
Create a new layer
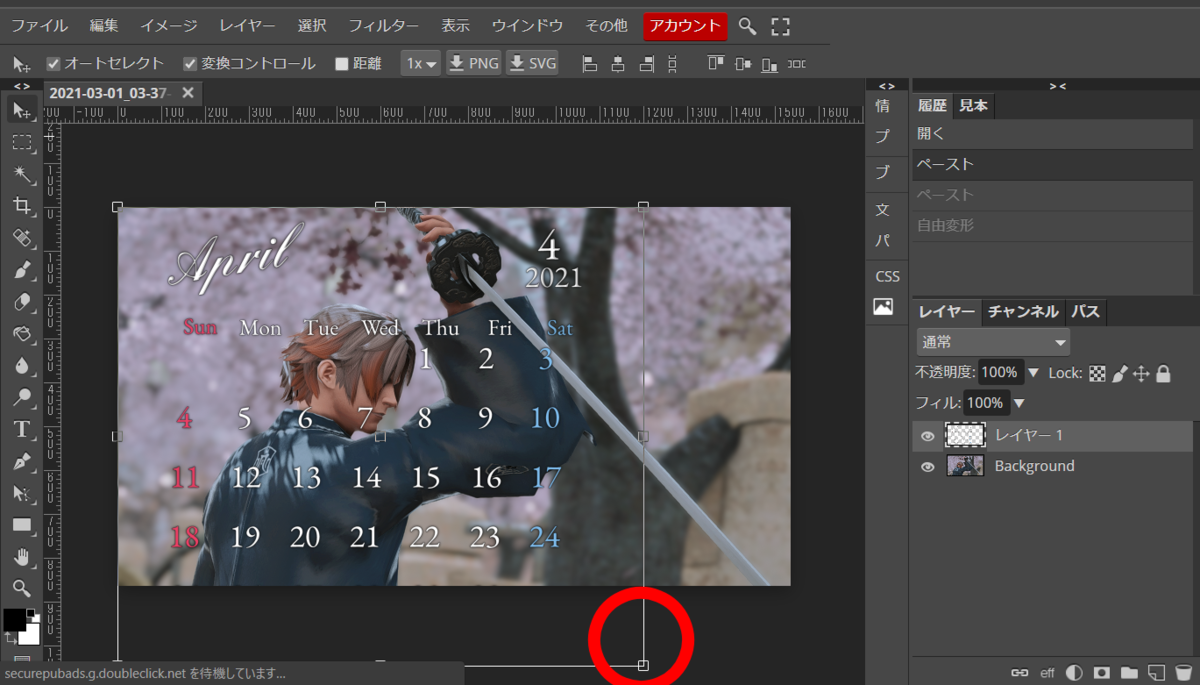1156,672
